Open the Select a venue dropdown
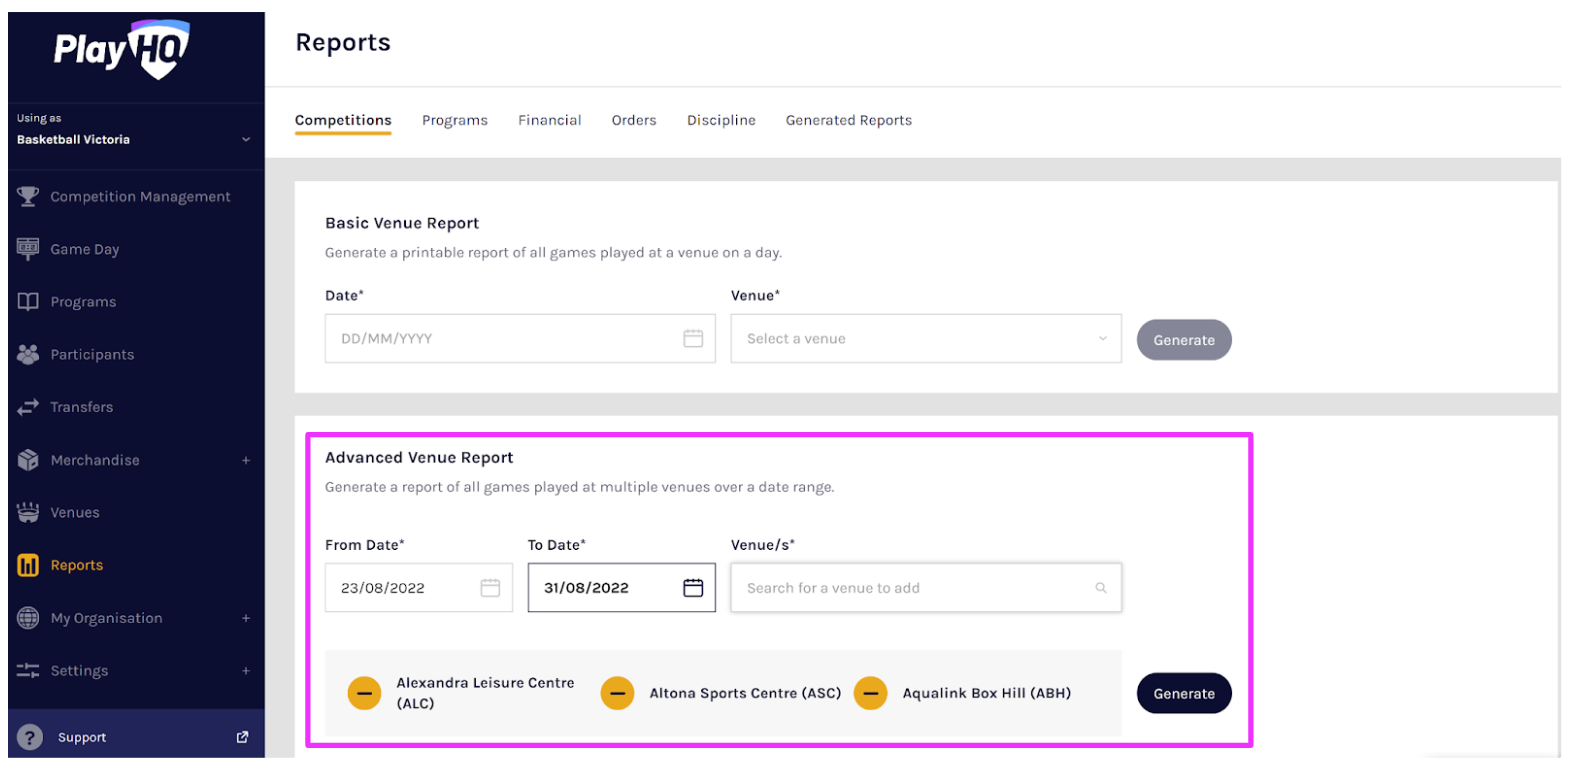 (x=925, y=339)
